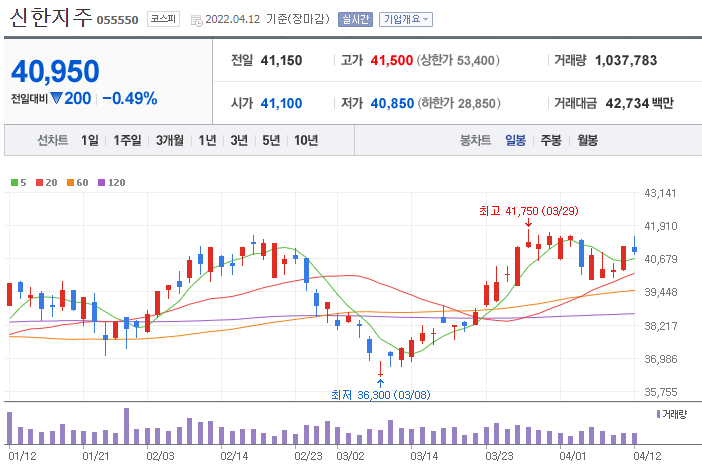Click the 시가 value 41,100

point(282,103)
